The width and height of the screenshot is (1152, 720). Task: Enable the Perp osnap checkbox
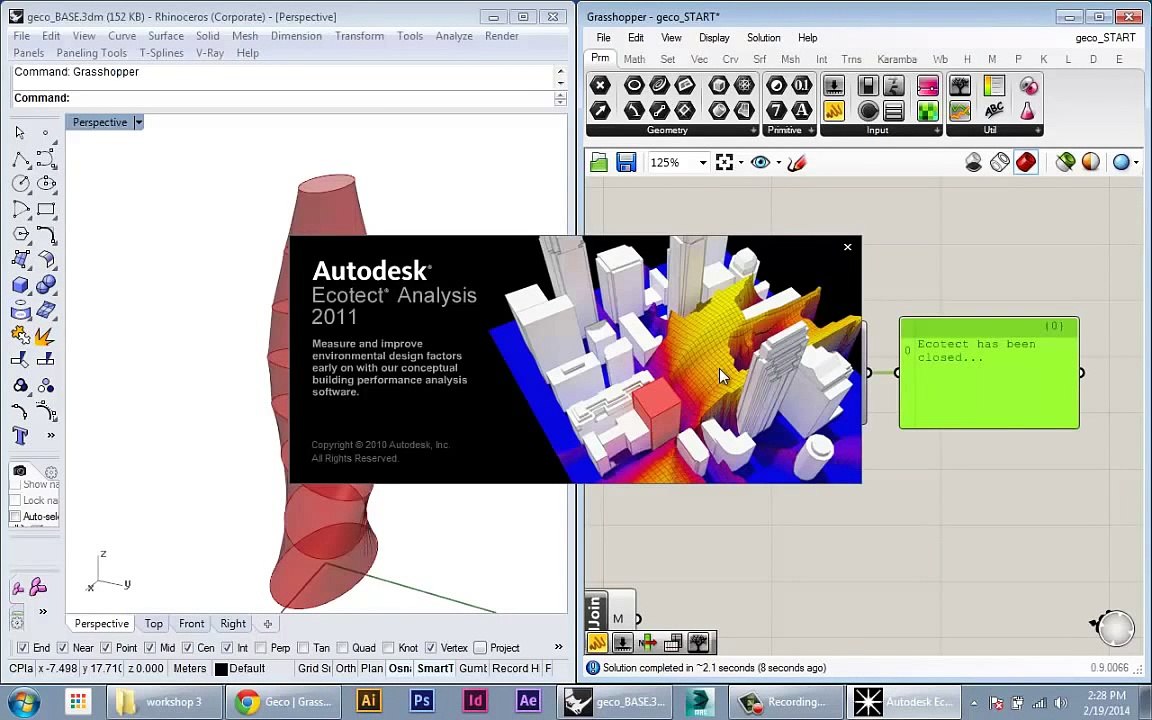tap(261, 647)
